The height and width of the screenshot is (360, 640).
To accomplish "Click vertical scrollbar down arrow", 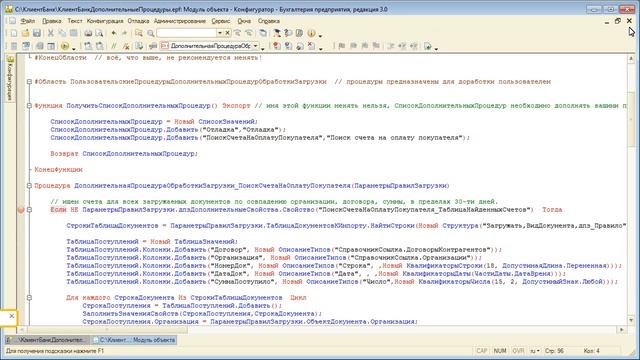I will tap(631, 320).
